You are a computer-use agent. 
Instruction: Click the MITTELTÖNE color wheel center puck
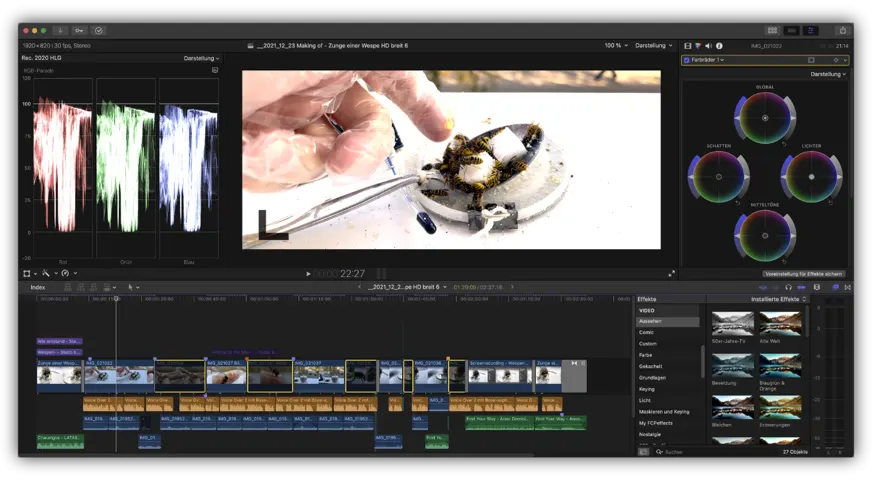tap(765, 236)
